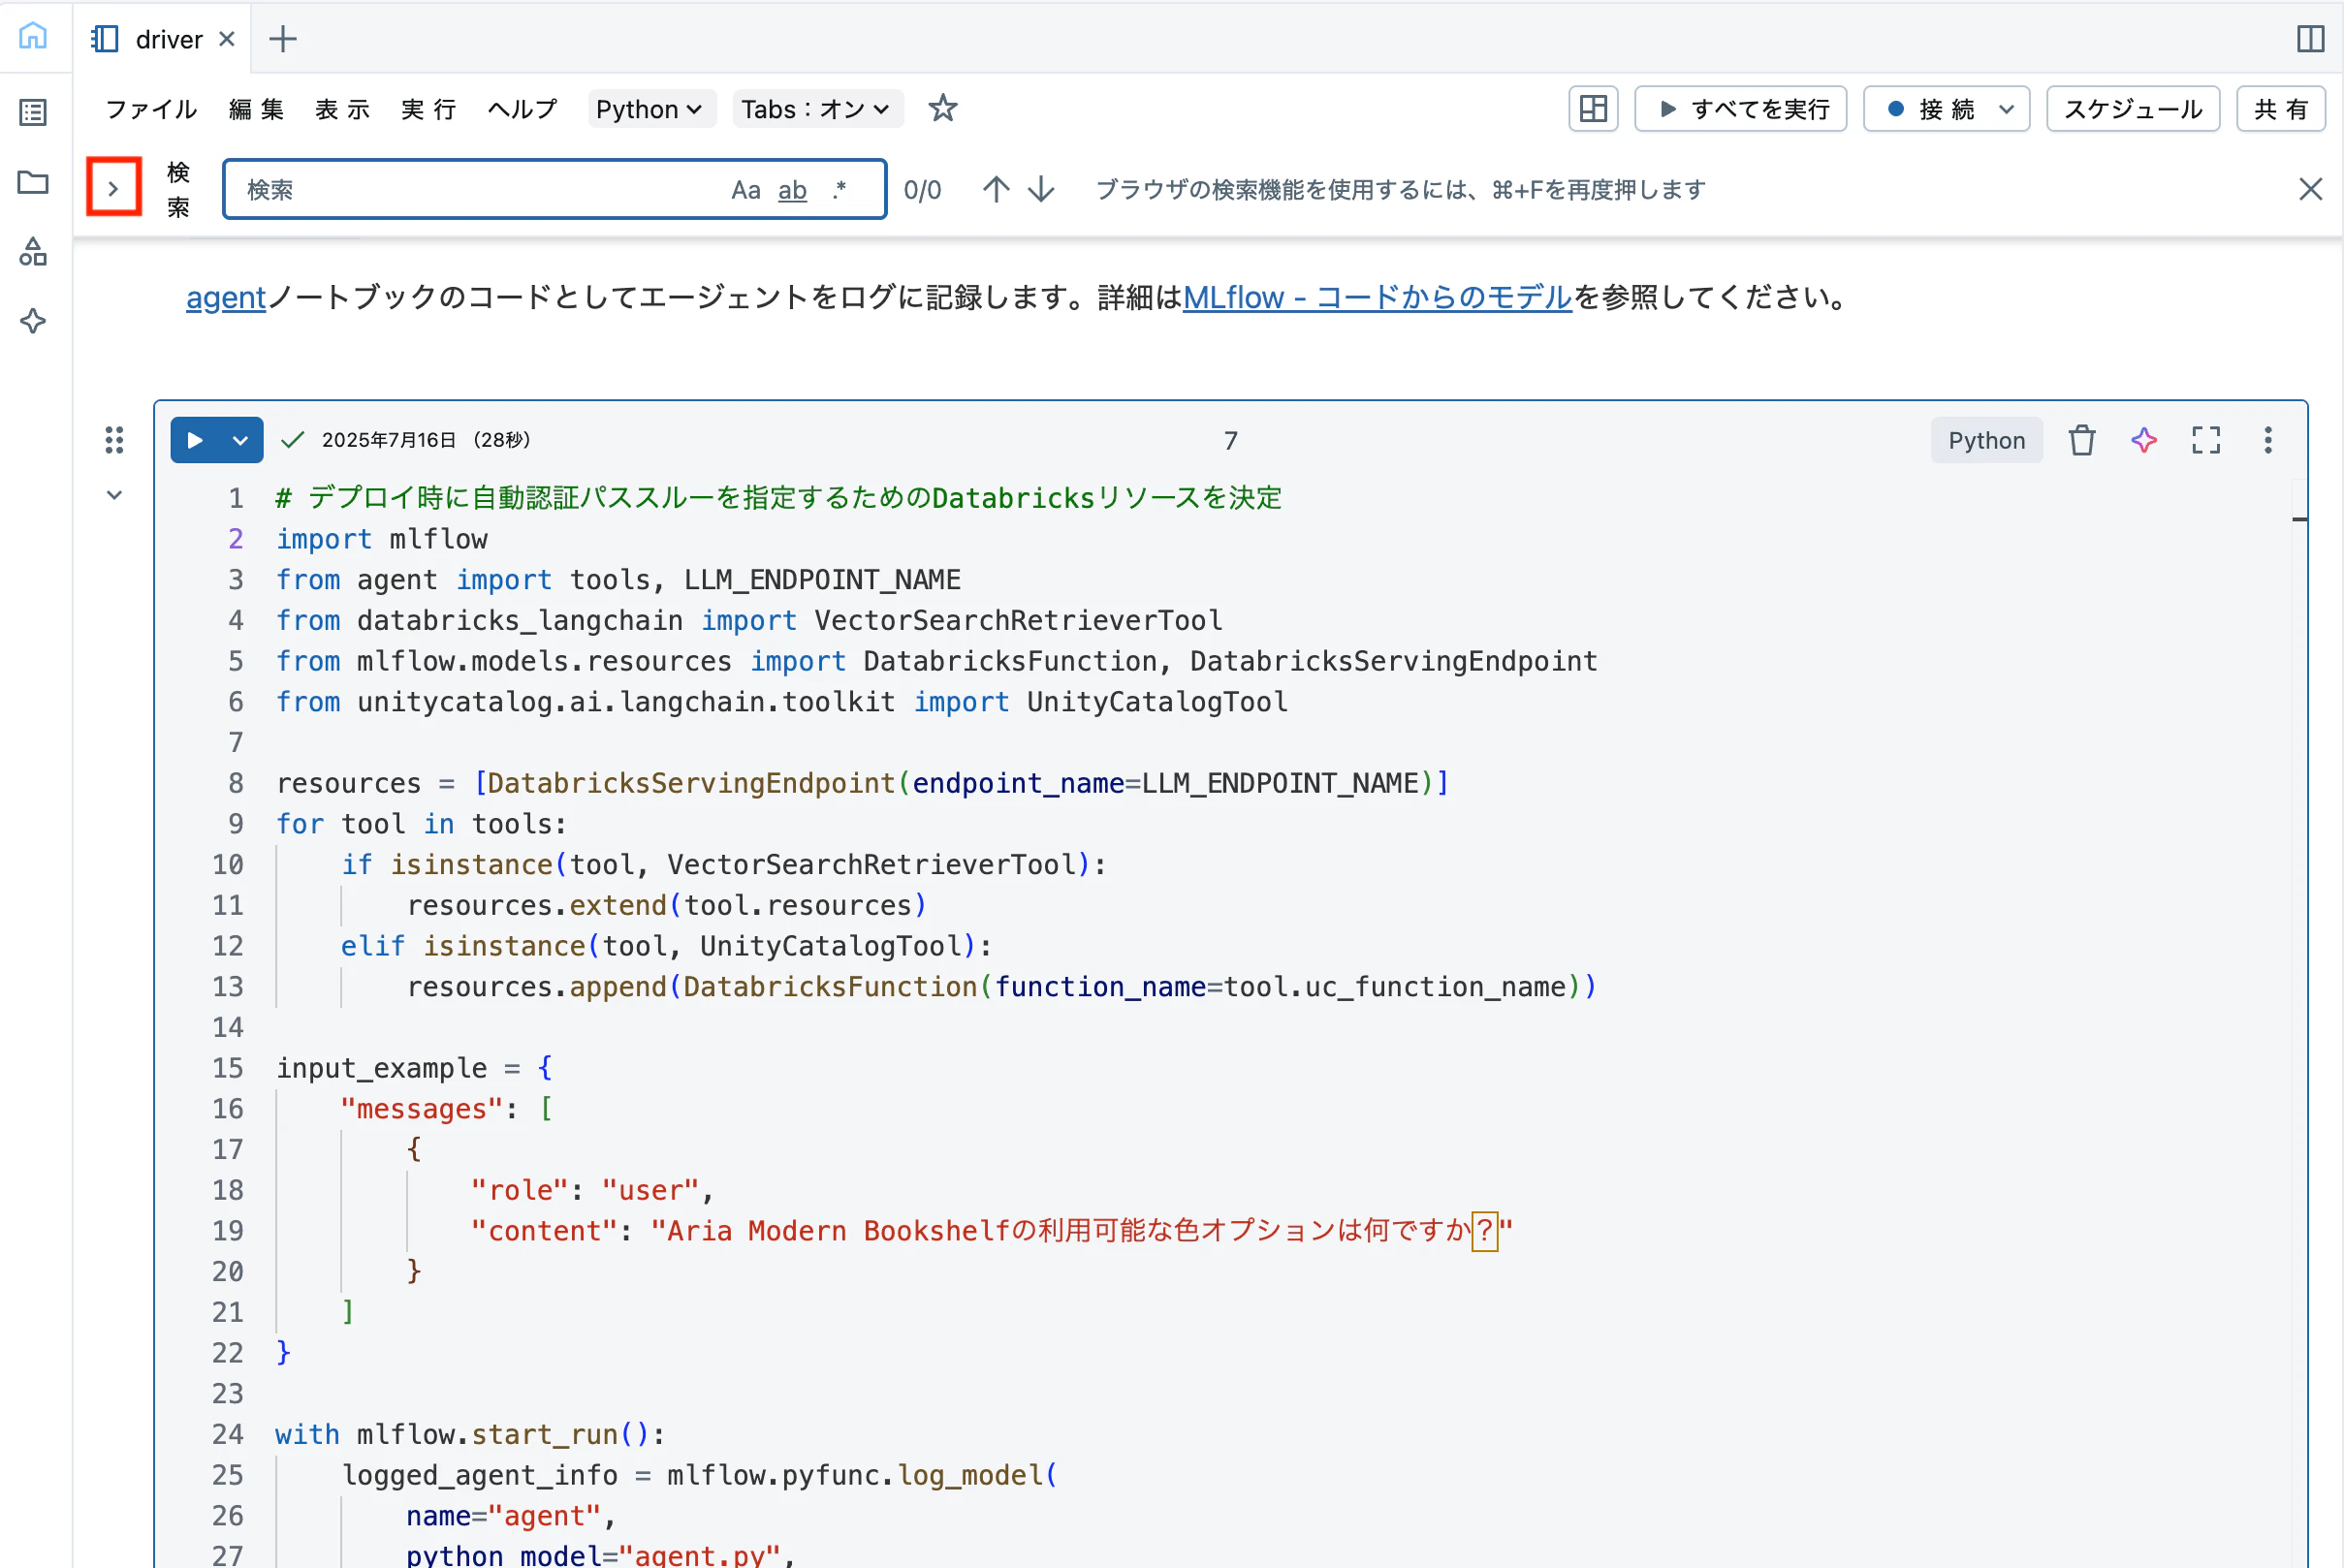The height and width of the screenshot is (1568, 2344).
Task: Go to previous search match arrow
Action: [x=995, y=189]
